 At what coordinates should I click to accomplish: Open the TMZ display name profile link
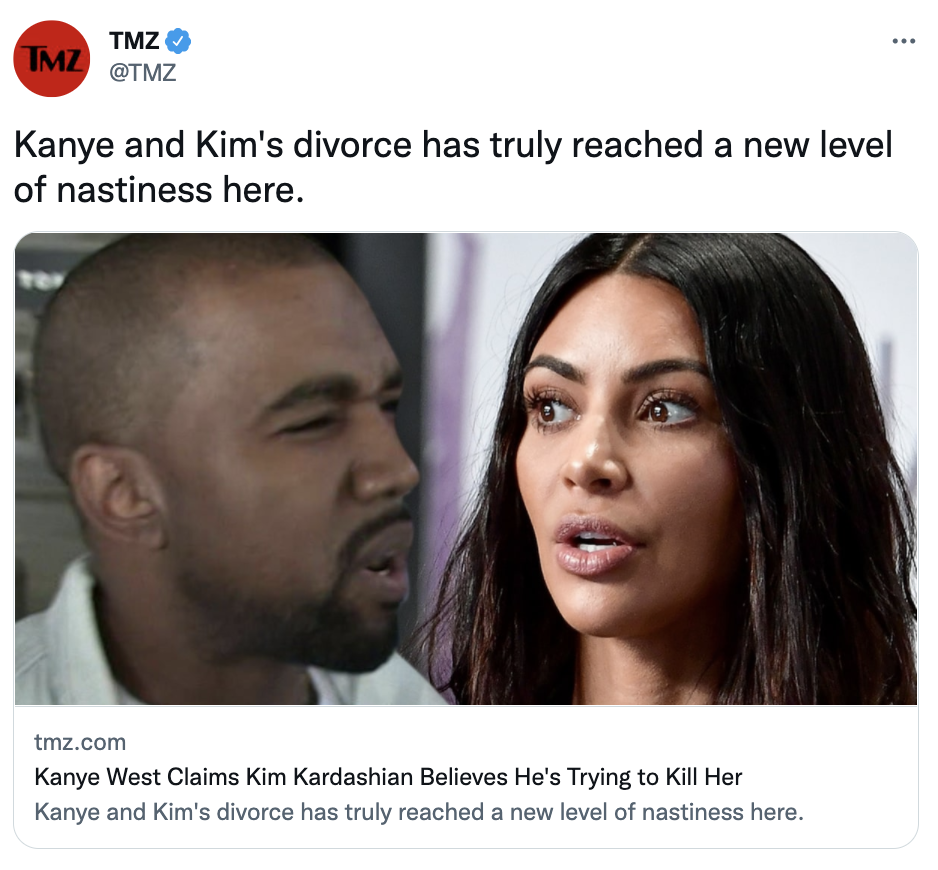click(x=134, y=41)
